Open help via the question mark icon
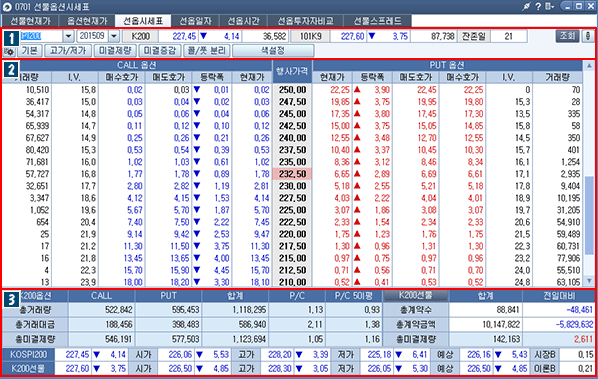This screenshot has height=379, width=598. pyautogui.click(x=538, y=6)
